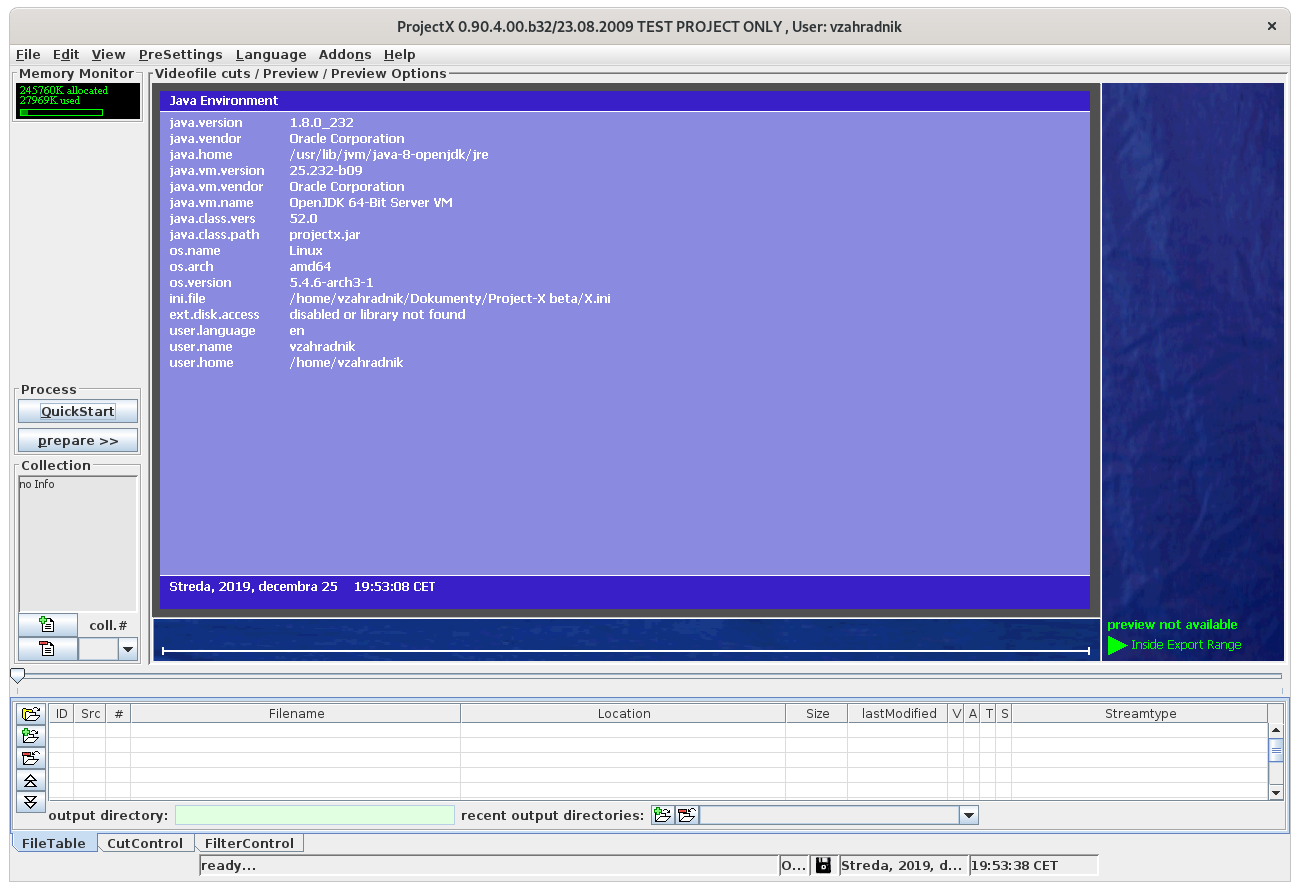Add an output directory with the green plus folder

[x=662, y=815]
